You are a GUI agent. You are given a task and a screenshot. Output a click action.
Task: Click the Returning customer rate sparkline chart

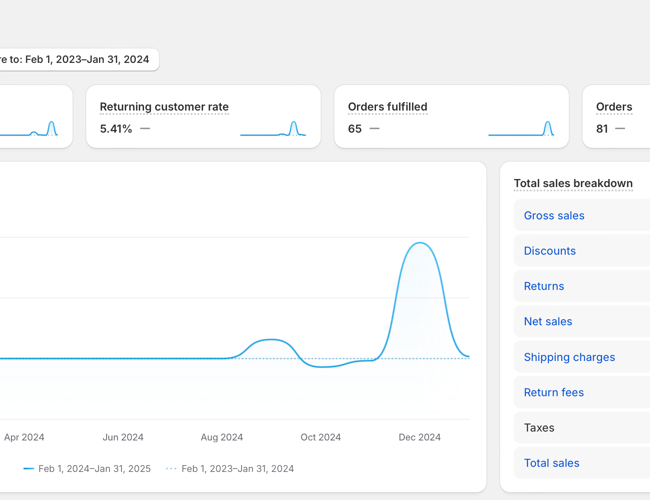[x=273, y=129]
